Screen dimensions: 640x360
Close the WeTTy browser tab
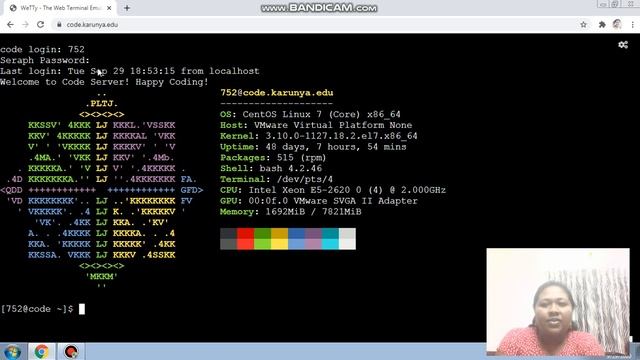pyautogui.click(x=109, y=8)
